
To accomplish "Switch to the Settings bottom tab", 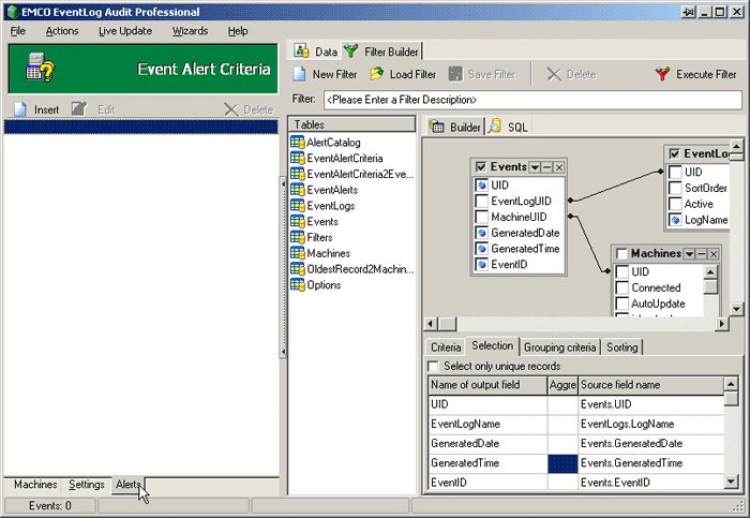I will [x=86, y=485].
